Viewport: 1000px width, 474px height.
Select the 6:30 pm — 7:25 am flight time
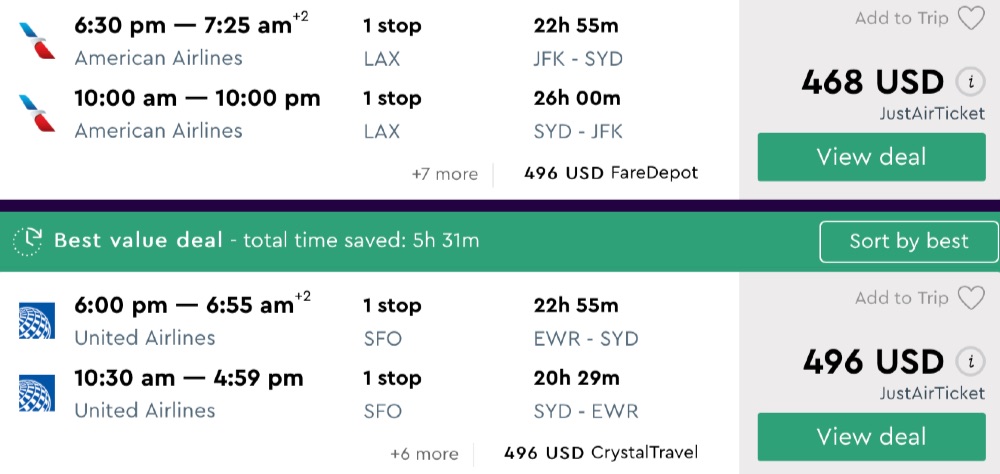pyautogui.click(x=183, y=27)
